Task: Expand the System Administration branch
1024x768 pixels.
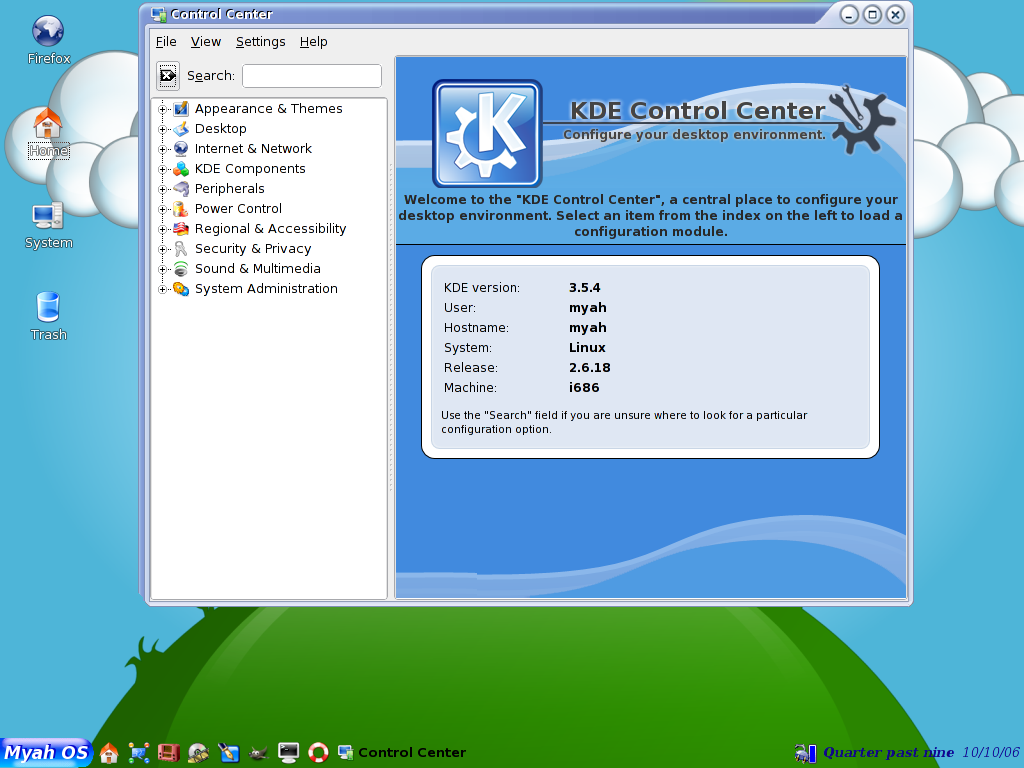Action: click(x=163, y=289)
